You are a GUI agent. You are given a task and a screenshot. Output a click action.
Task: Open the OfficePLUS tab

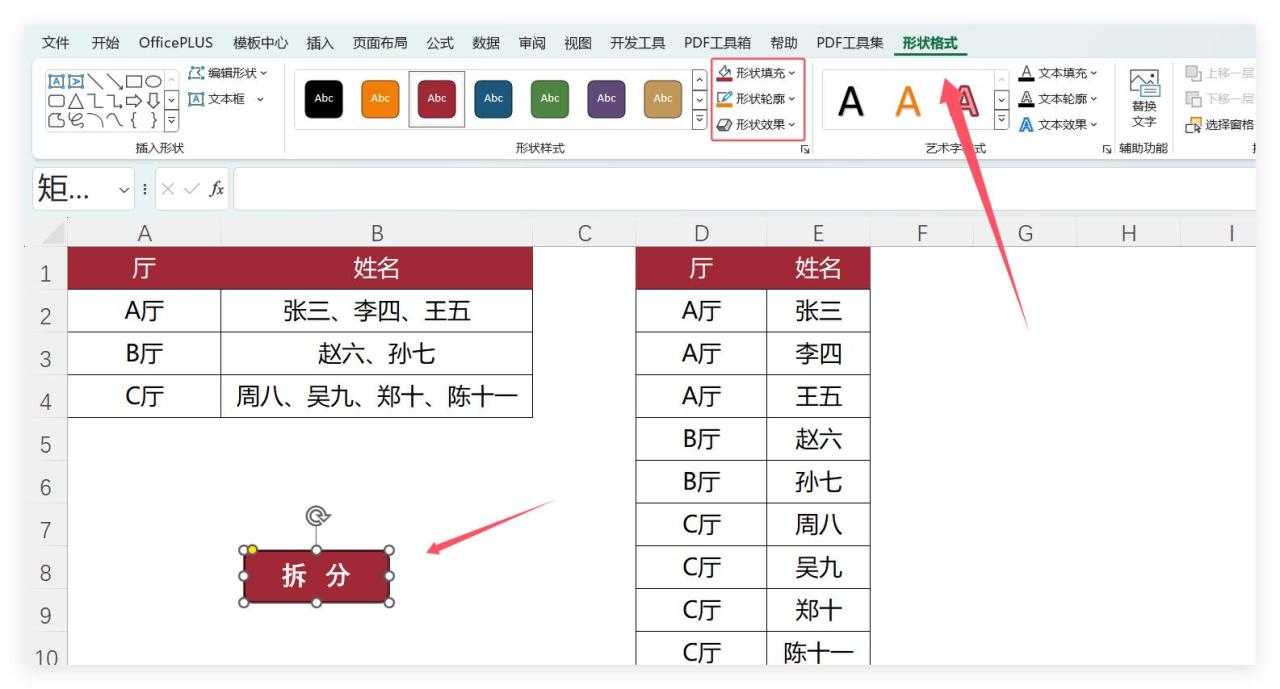[176, 43]
